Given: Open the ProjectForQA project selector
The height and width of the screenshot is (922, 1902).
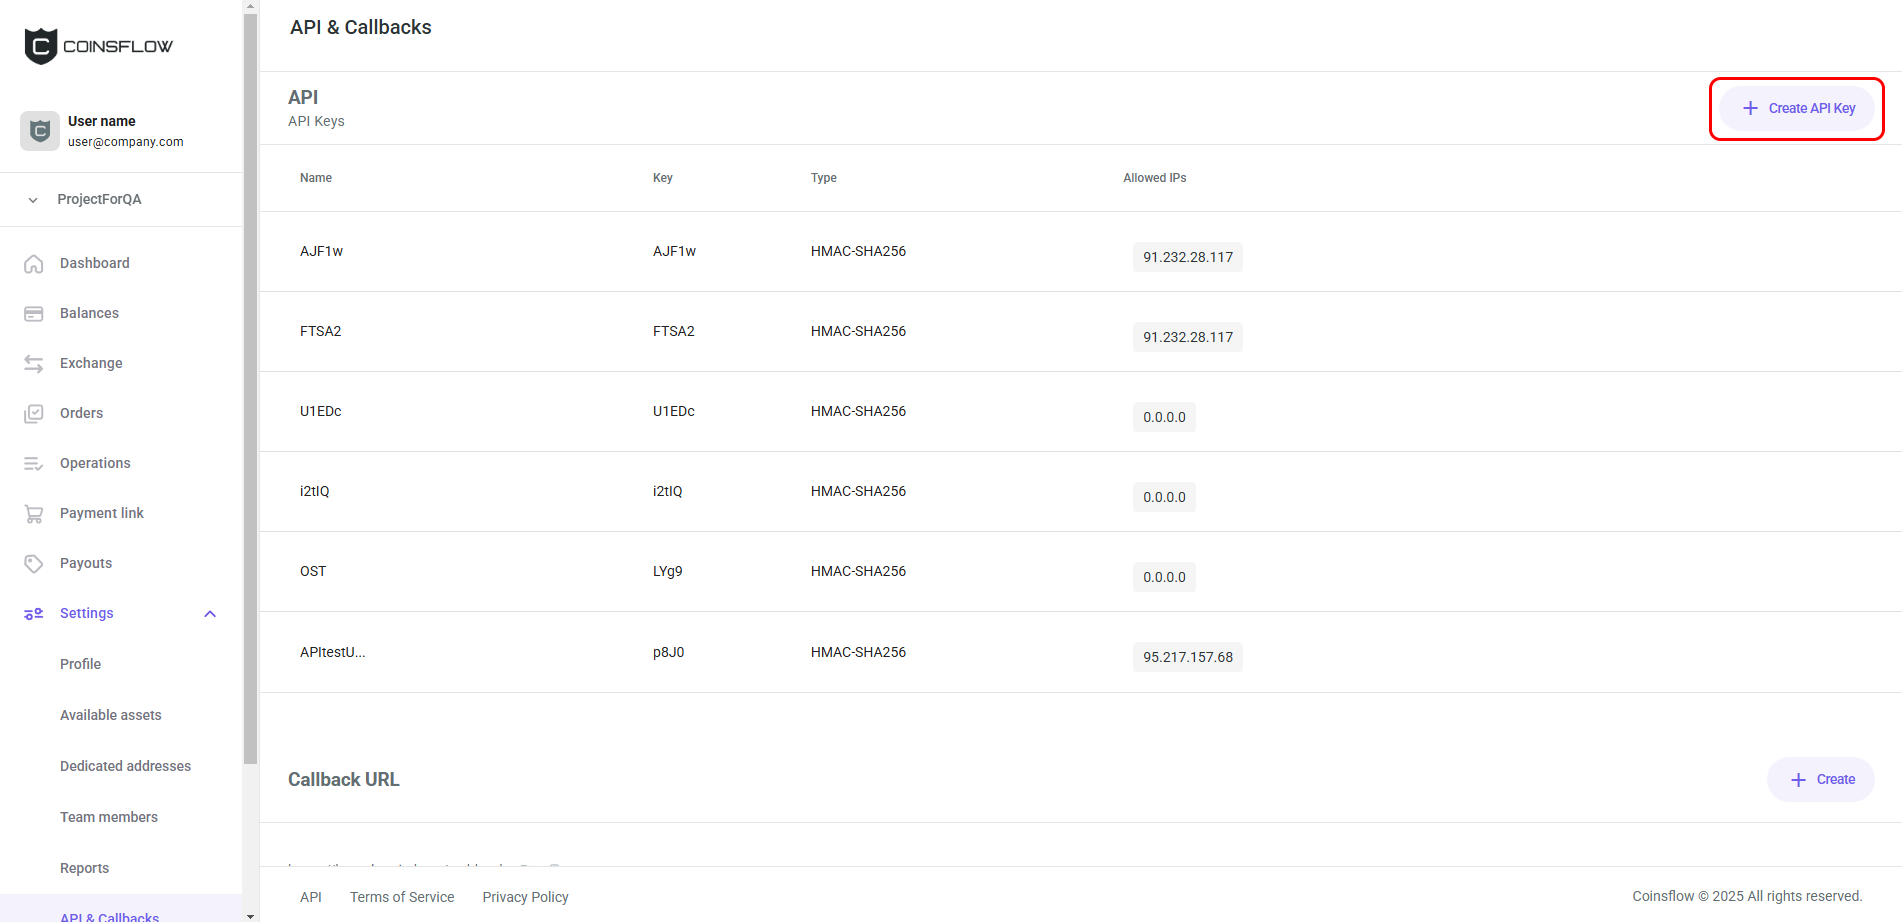Looking at the screenshot, I should tap(100, 199).
